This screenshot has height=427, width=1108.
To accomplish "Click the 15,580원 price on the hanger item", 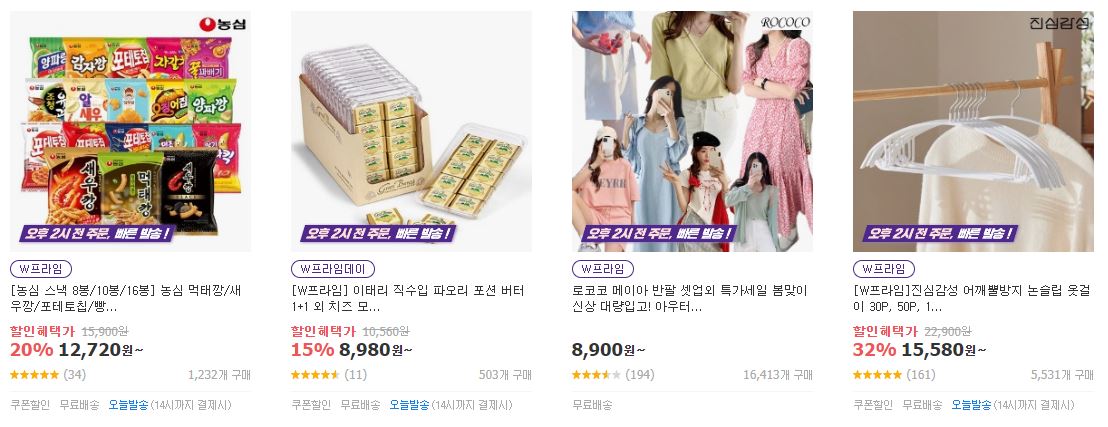I will [x=944, y=350].
